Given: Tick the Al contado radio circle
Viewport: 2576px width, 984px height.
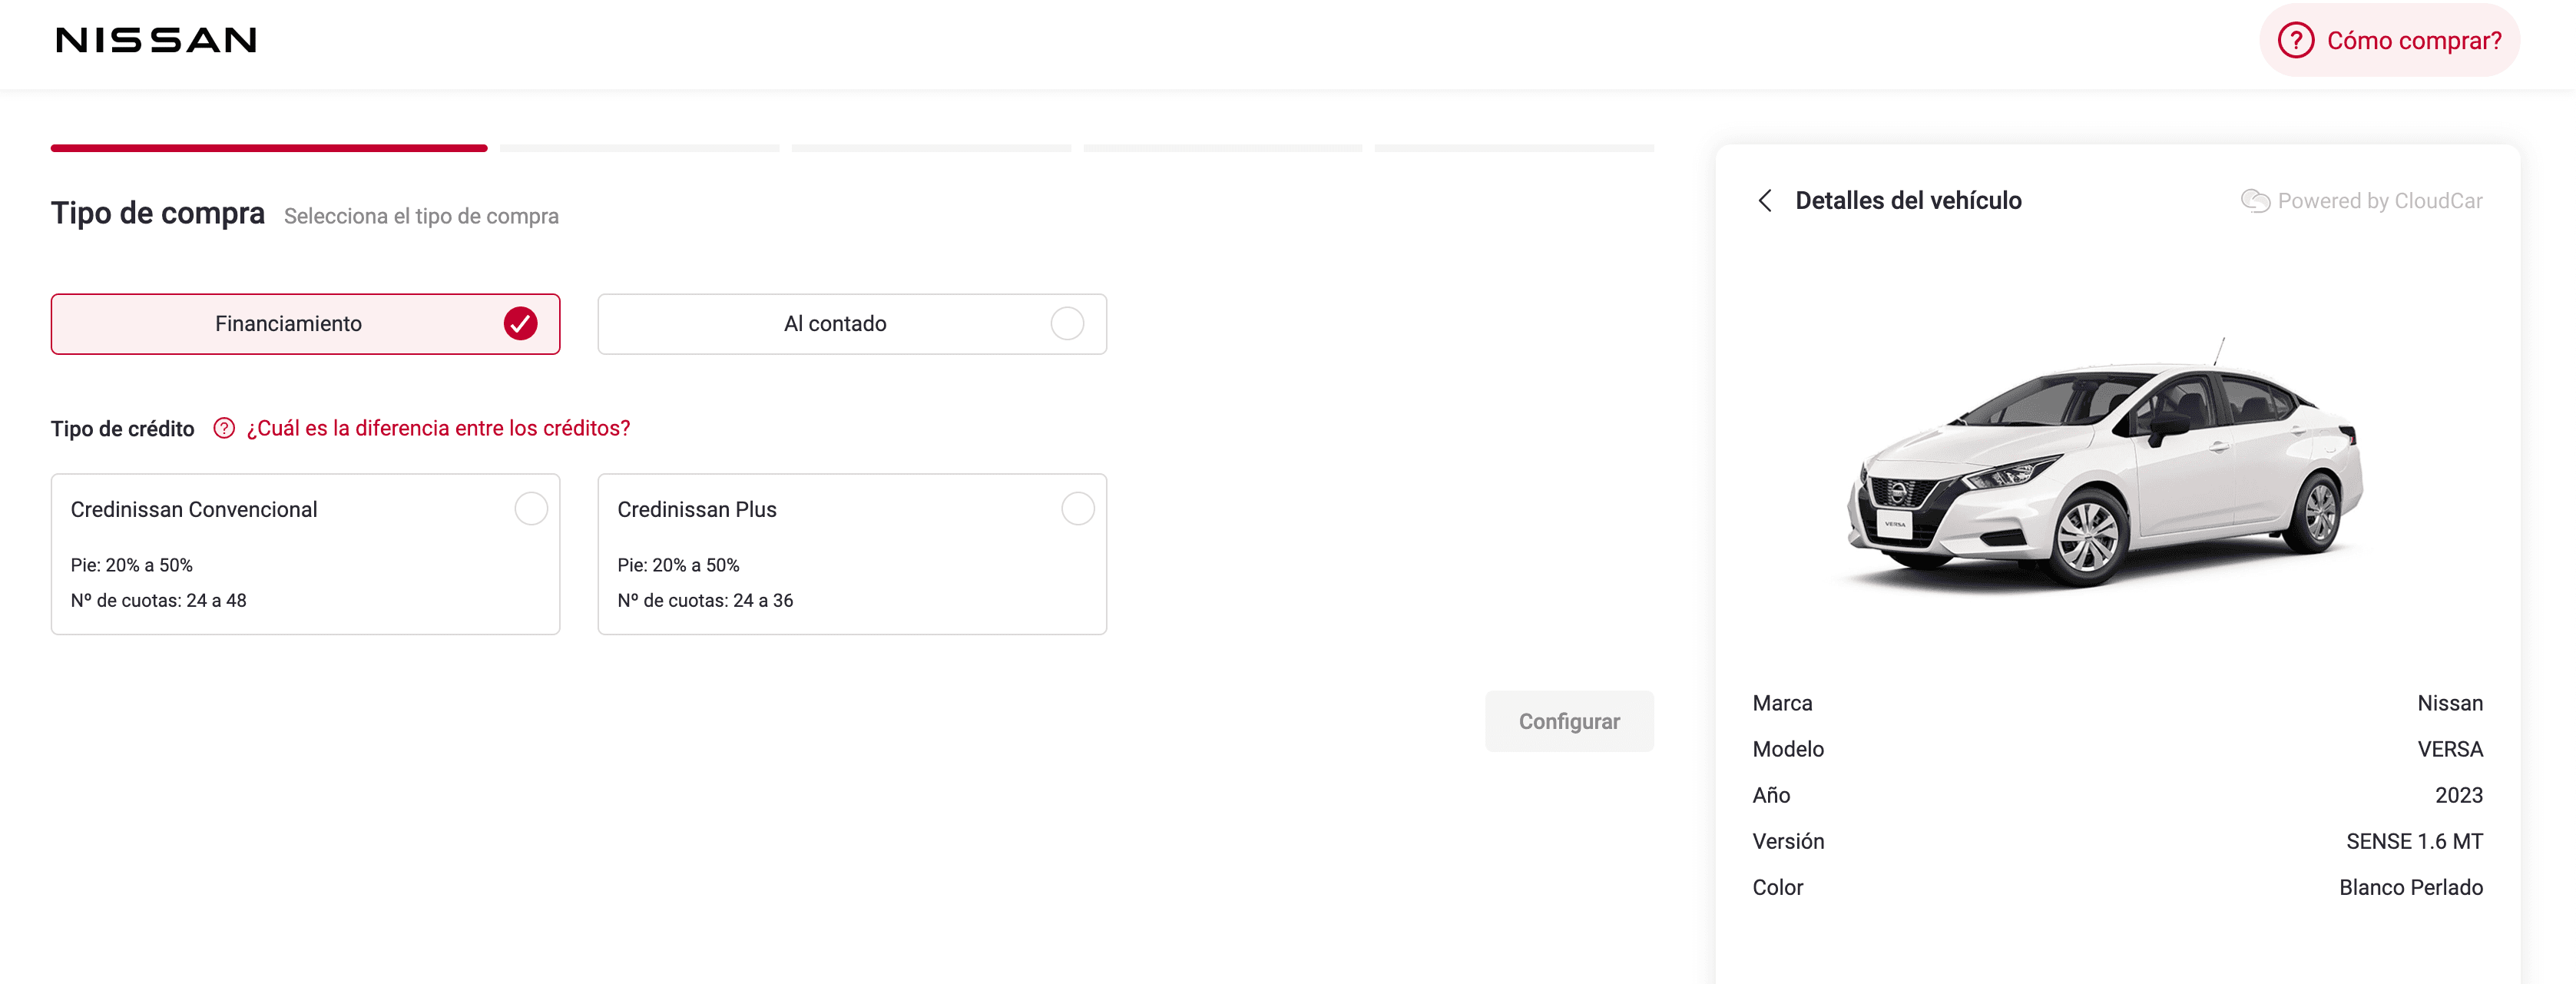Looking at the screenshot, I should (1067, 324).
